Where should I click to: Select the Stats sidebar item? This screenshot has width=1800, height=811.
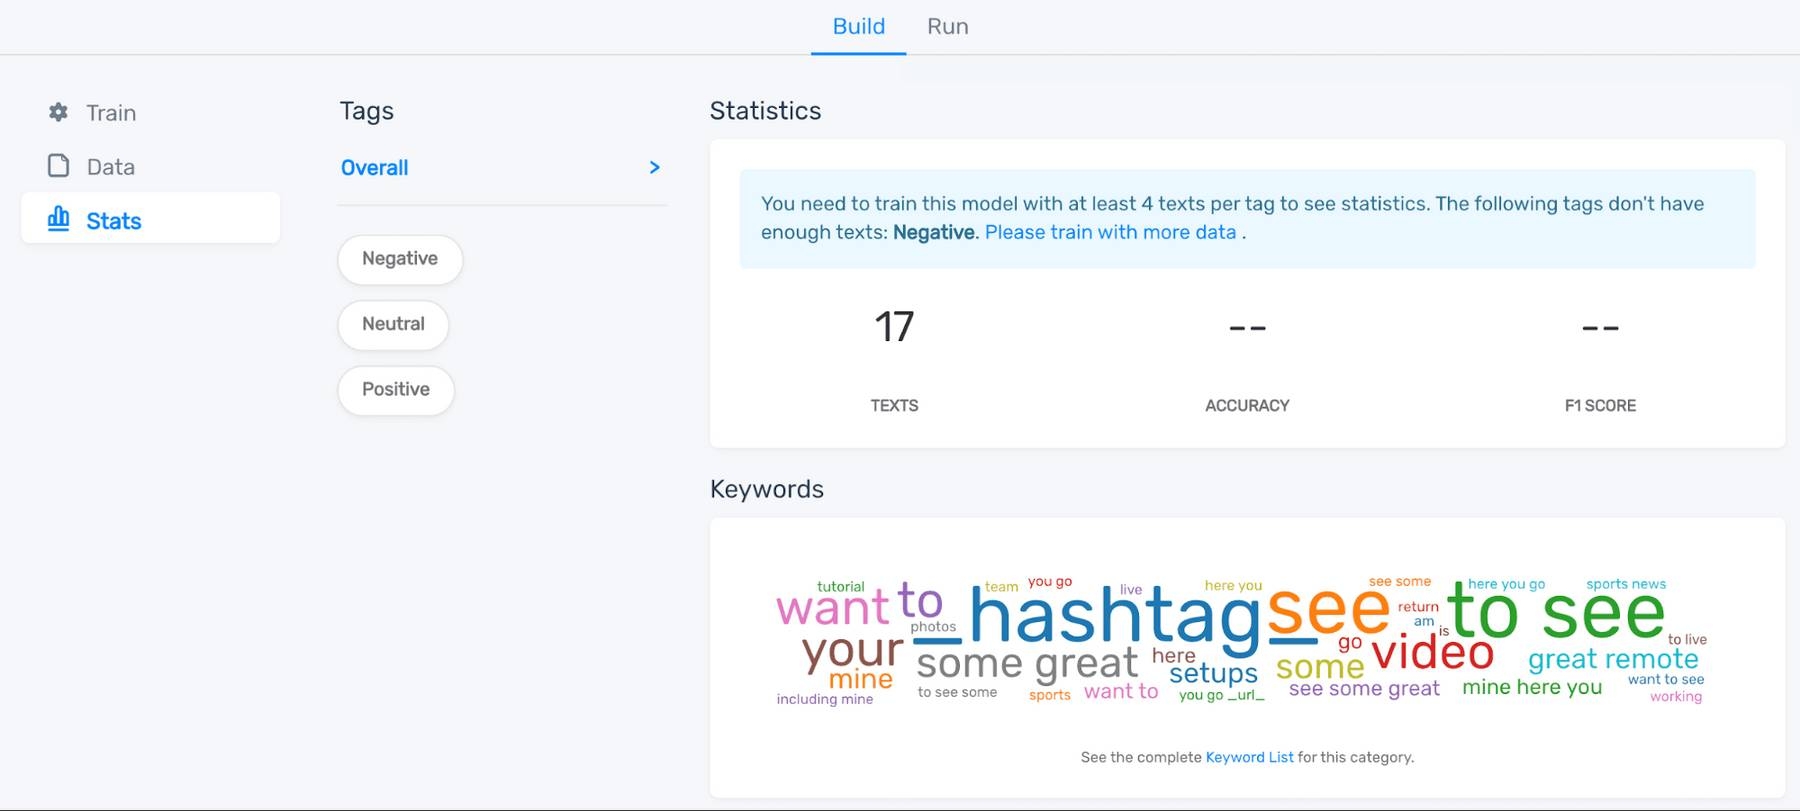tap(113, 221)
